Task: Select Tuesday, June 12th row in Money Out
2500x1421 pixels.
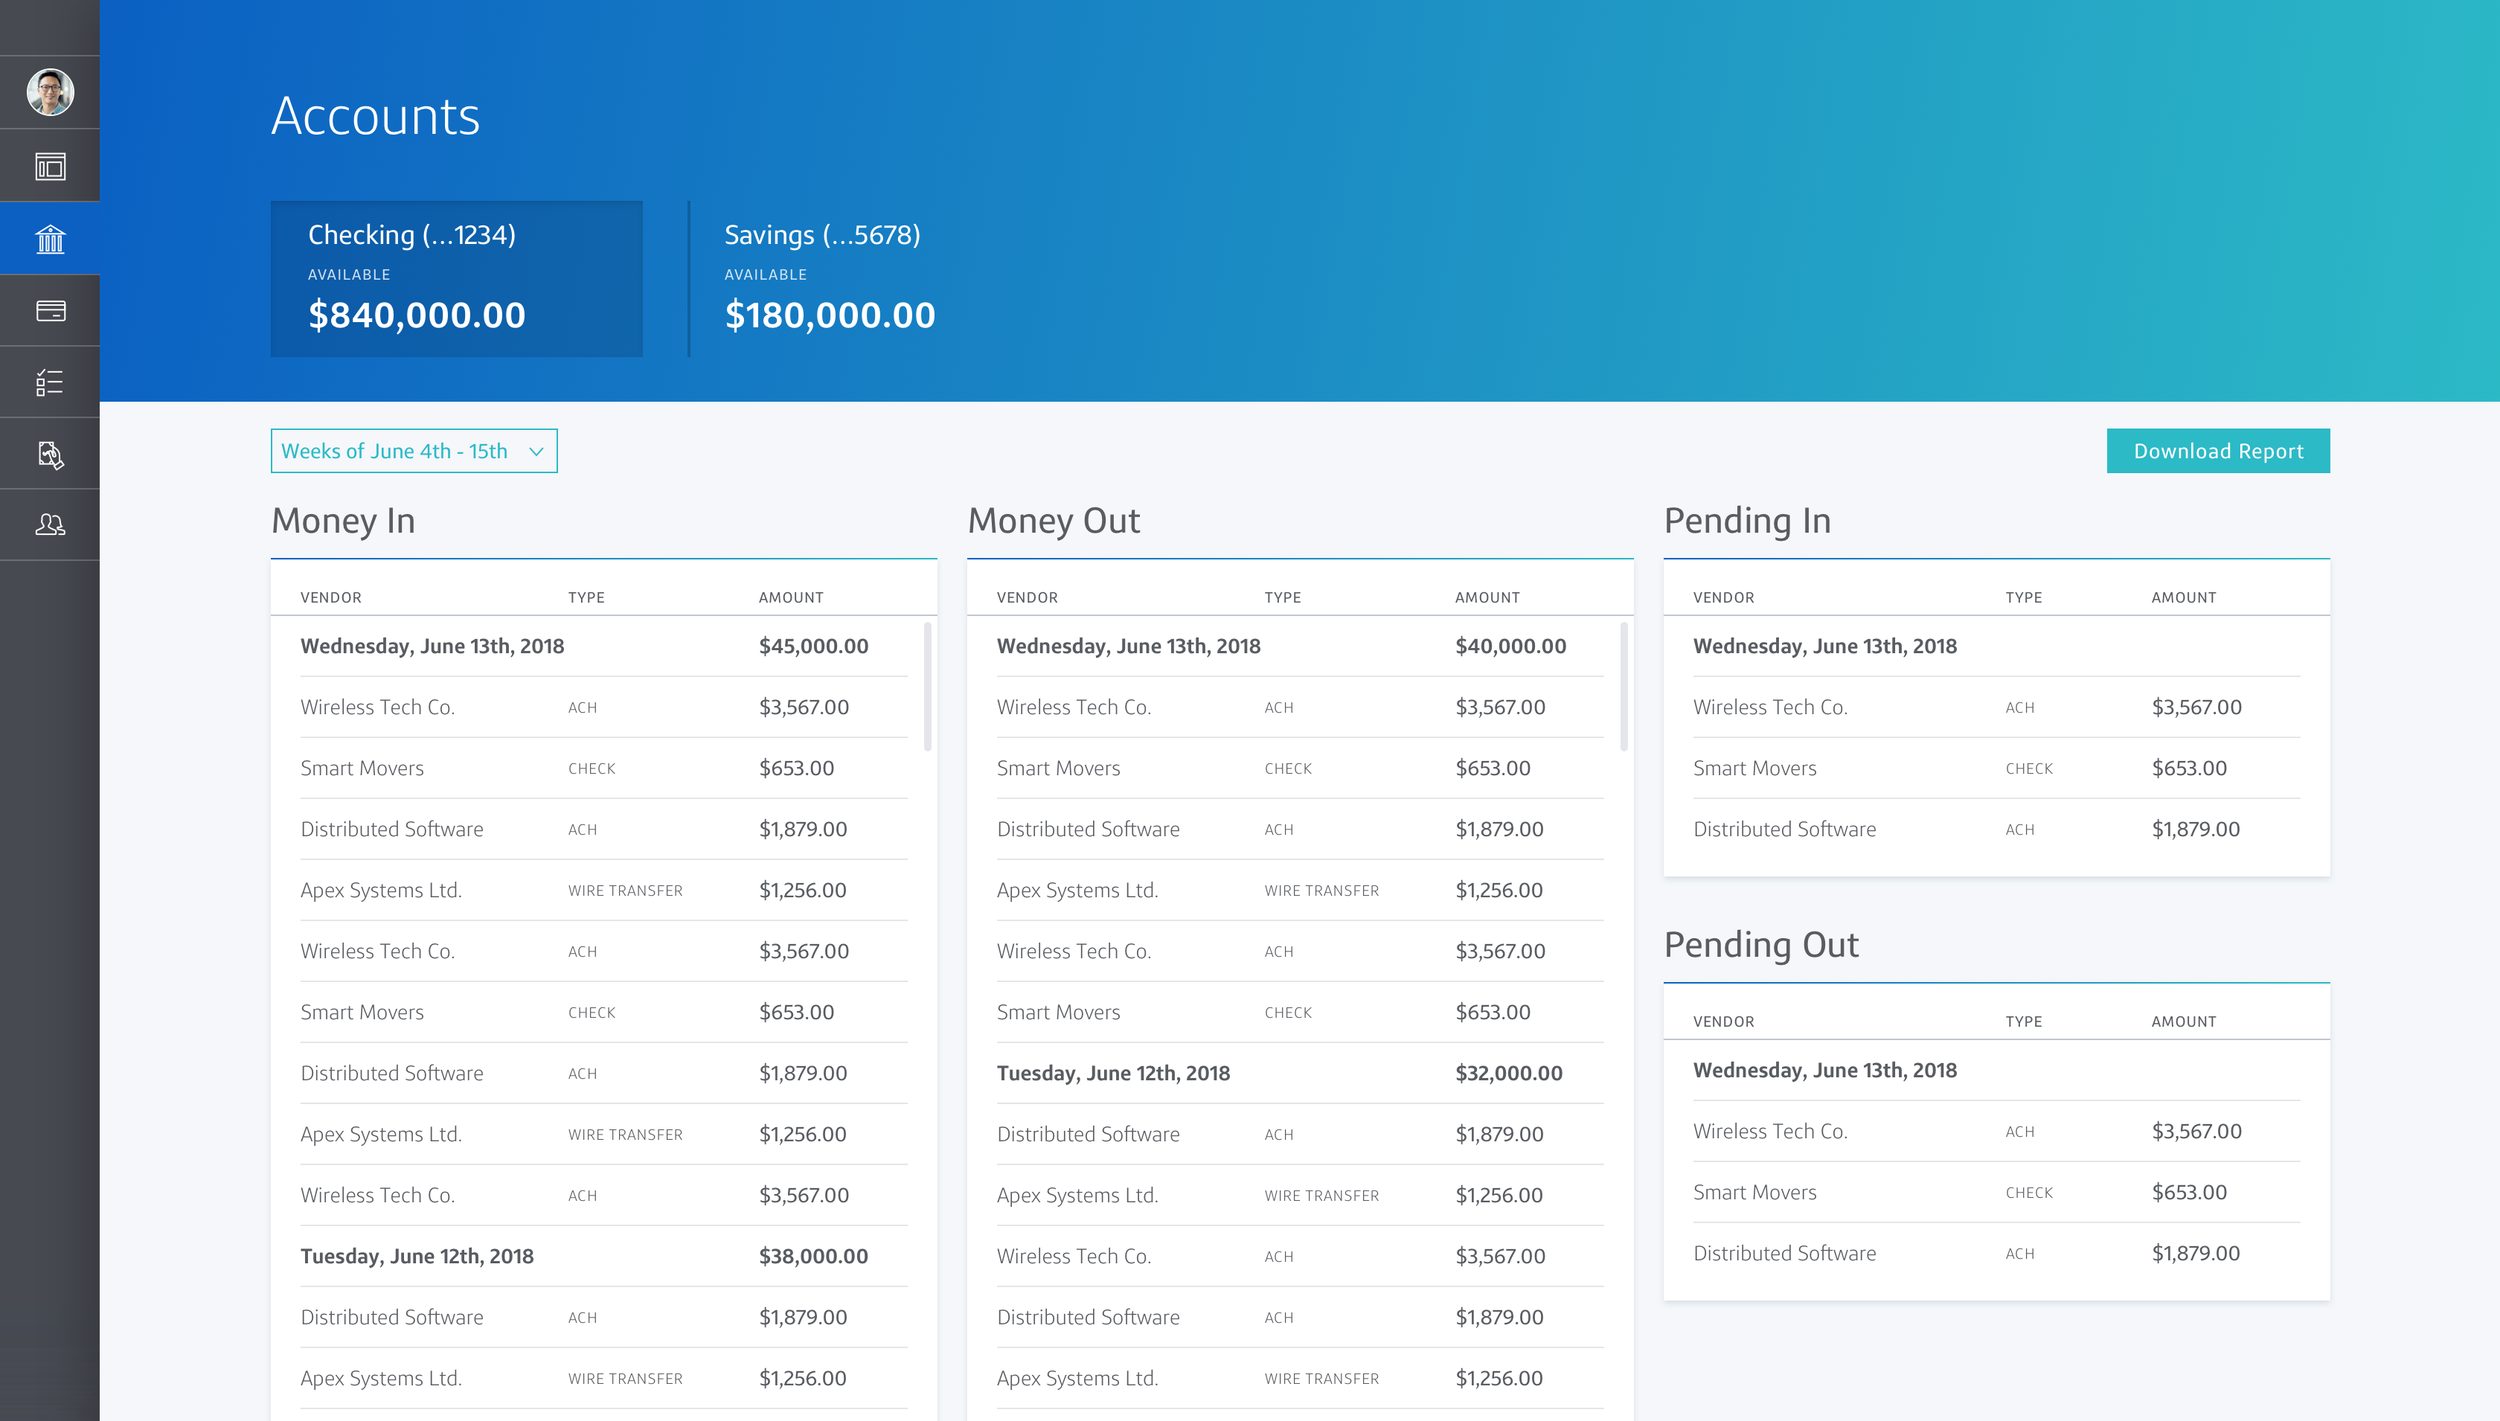Action: tap(1299, 1074)
